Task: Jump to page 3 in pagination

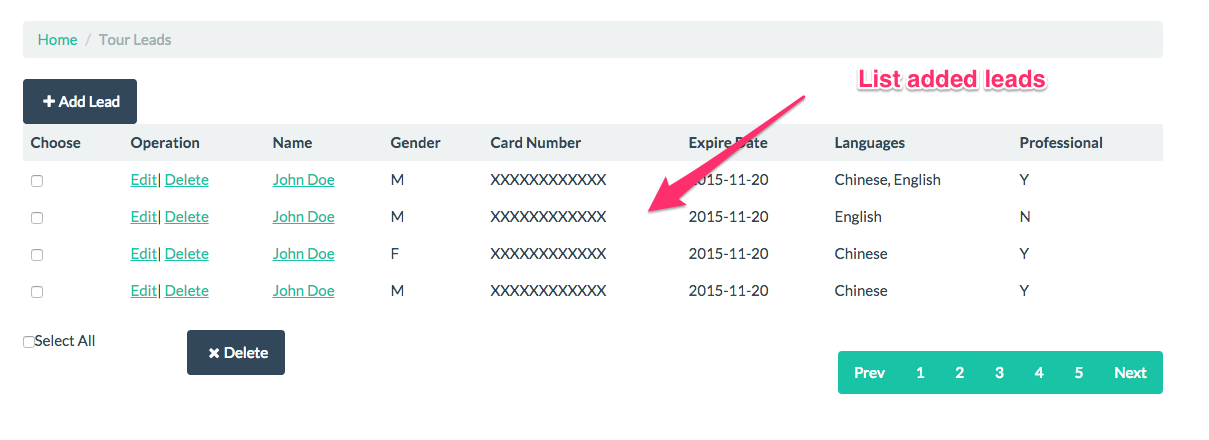Action: [999, 373]
